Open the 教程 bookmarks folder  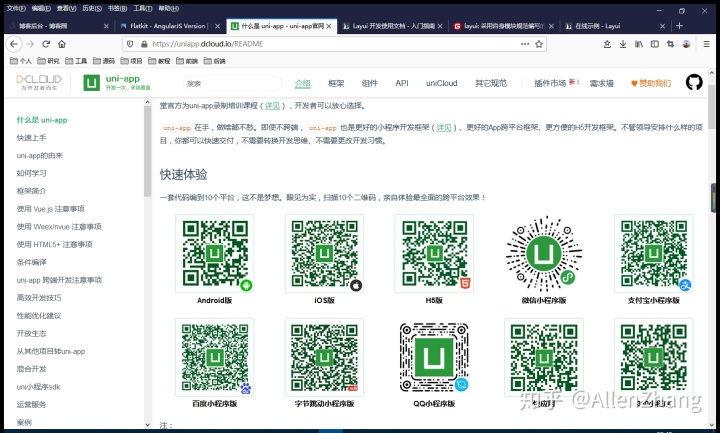pyautogui.click(x=159, y=61)
